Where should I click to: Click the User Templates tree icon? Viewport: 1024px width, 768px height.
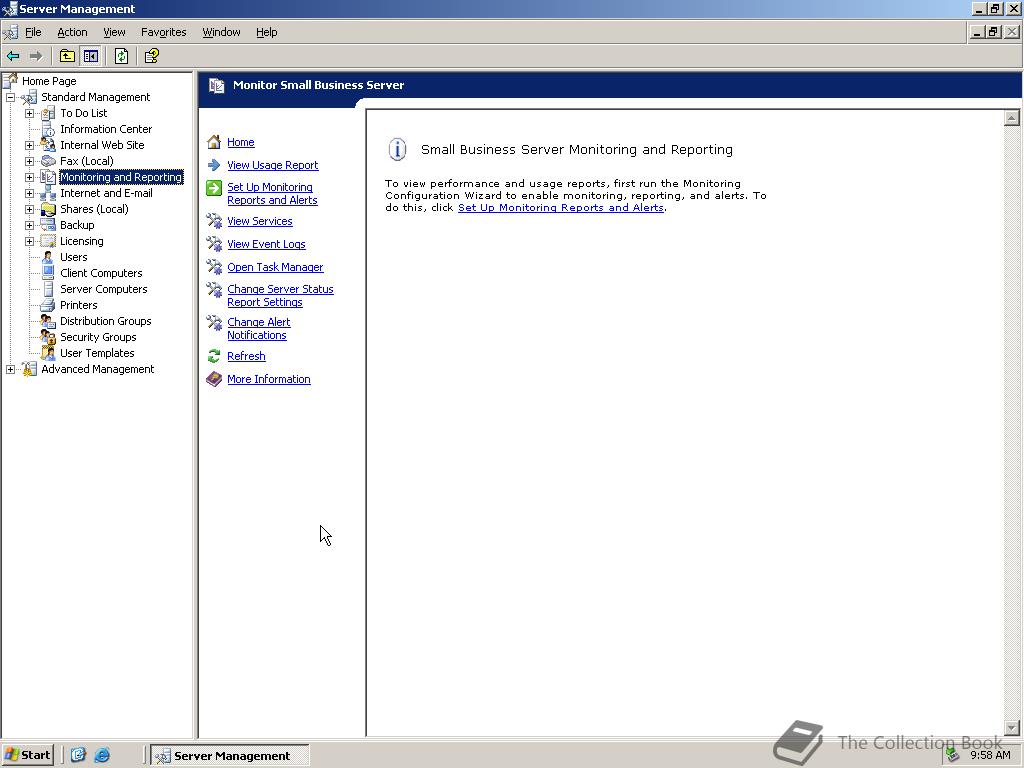[x=48, y=353]
